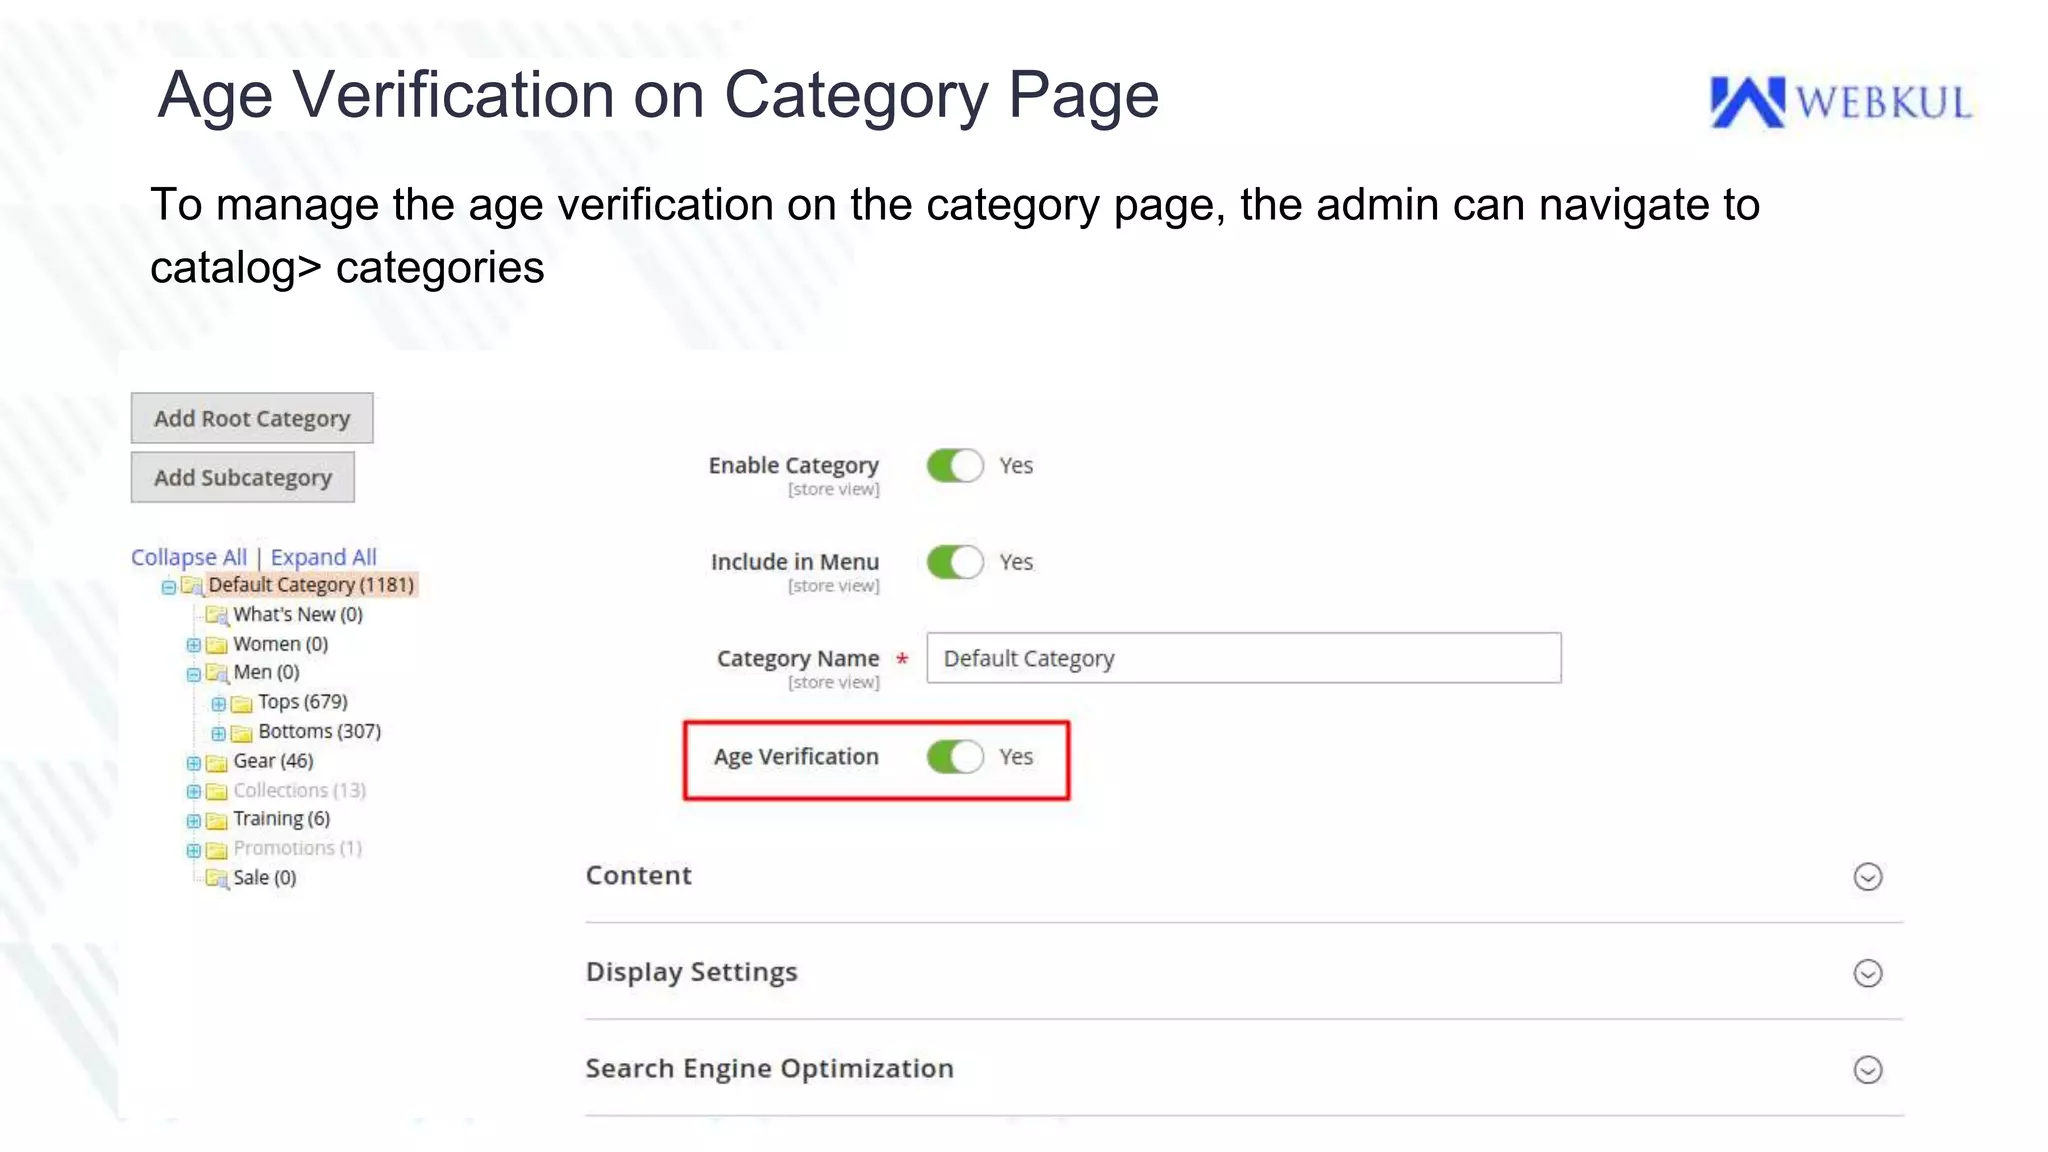Viewport: 2048px width, 1152px height.
Task: Select Promotions (1) category
Action: [298, 848]
